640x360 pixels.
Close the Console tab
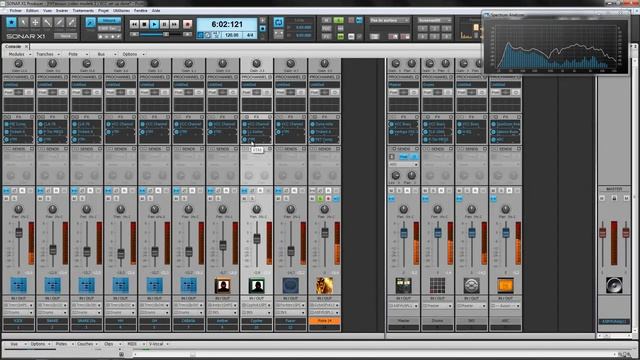(27, 47)
